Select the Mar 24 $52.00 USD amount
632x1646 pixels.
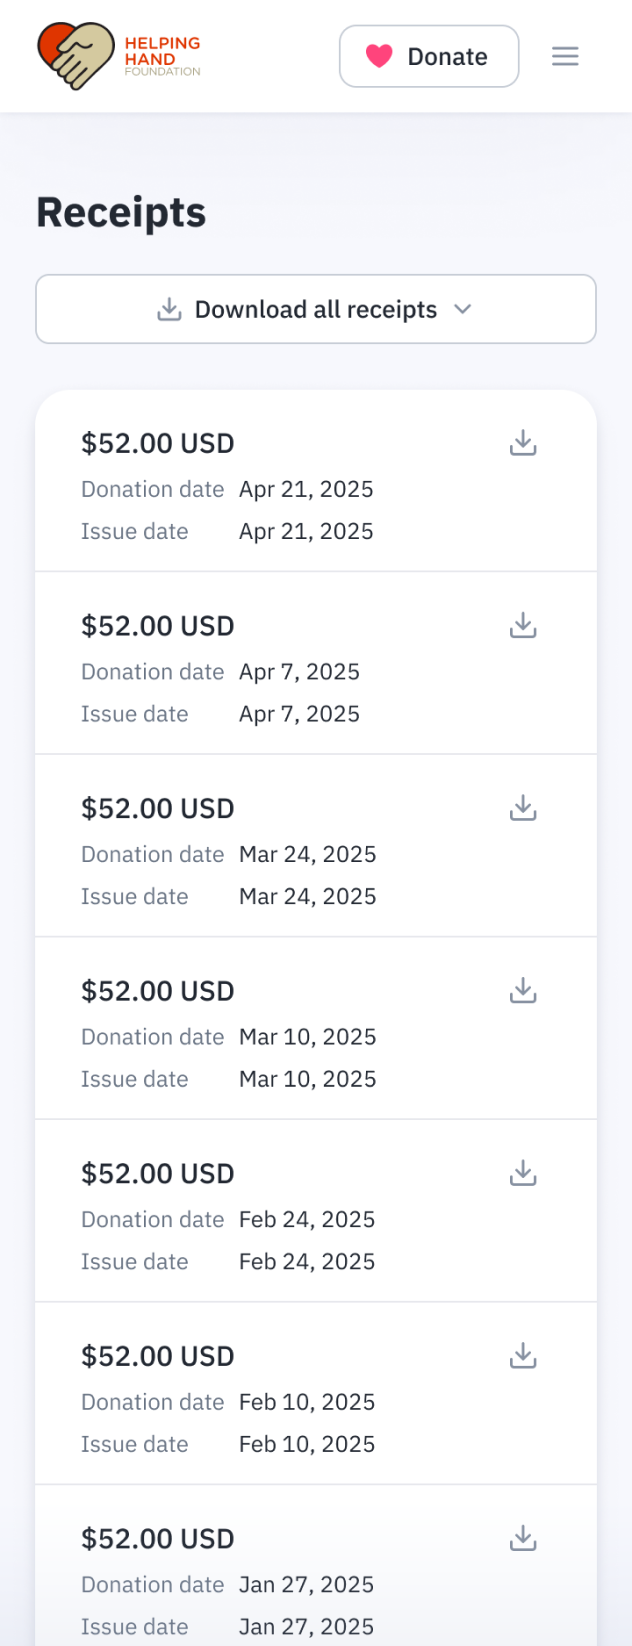pyautogui.click(x=158, y=808)
